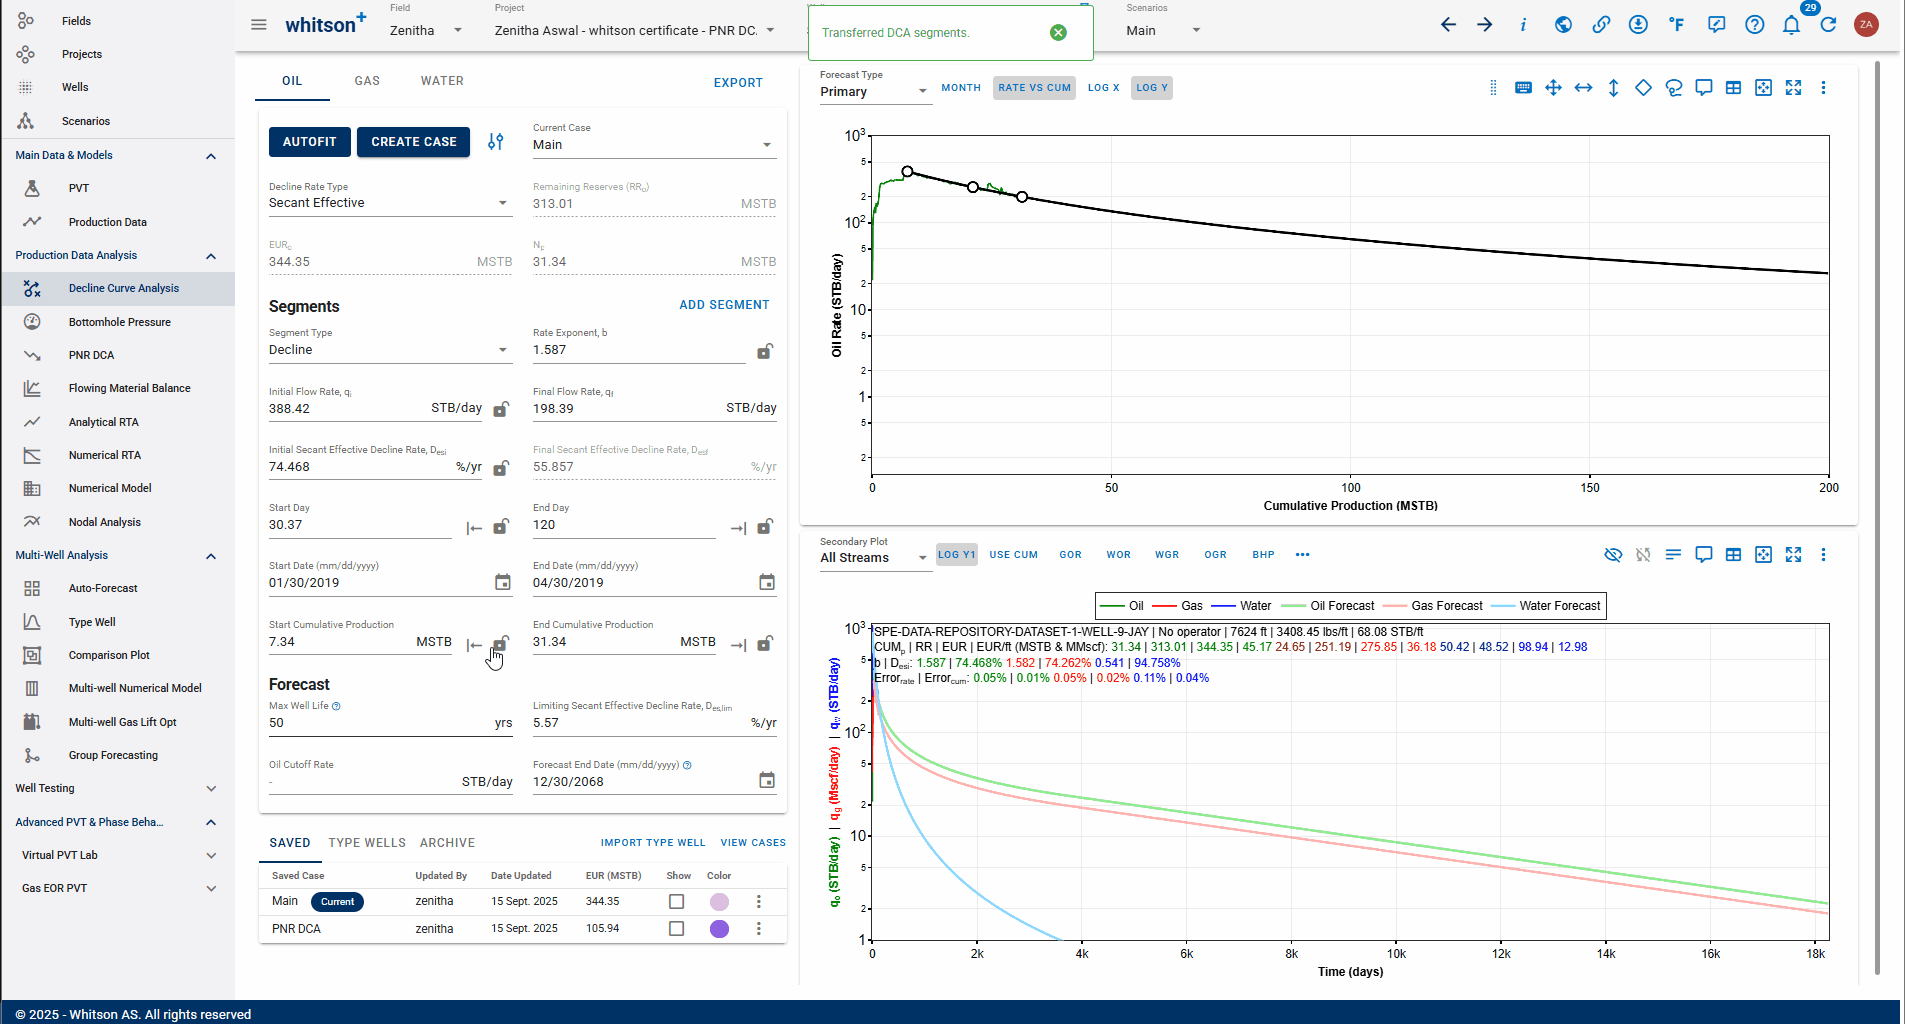Check the Show box for Main case
The width and height of the screenshot is (1905, 1024).
pos(677,902)
